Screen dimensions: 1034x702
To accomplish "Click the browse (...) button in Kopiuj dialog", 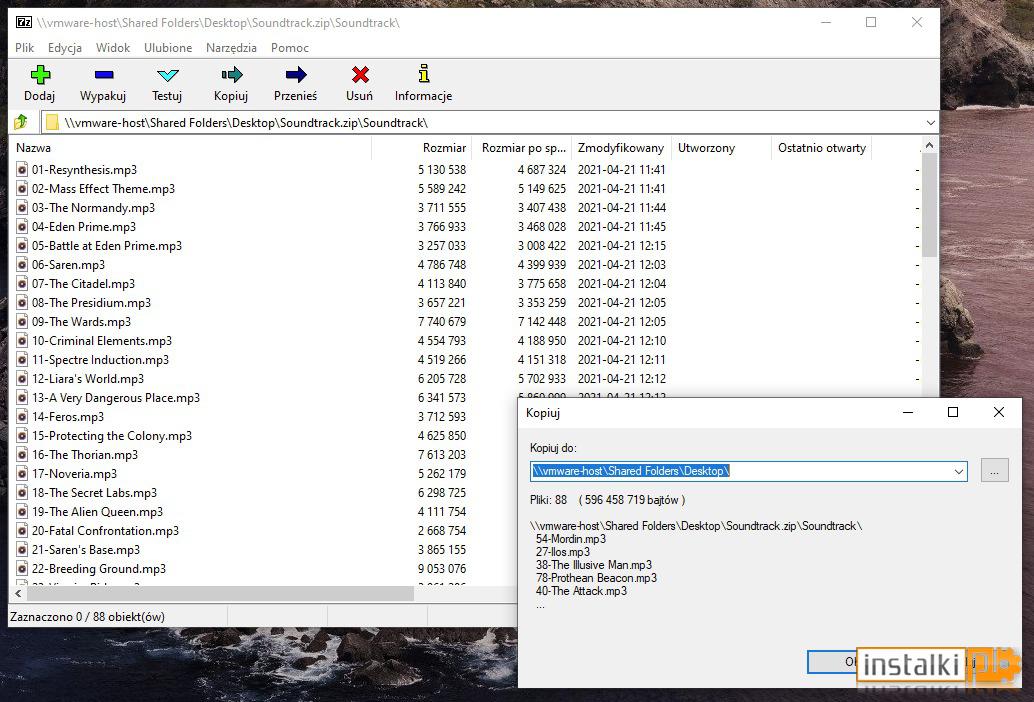I will [x=994, y=470].
